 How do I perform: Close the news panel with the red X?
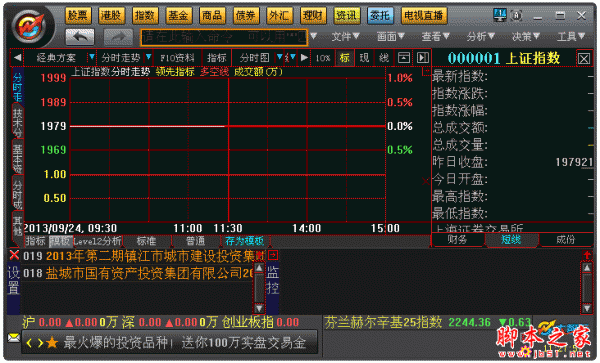pos(14,255)
